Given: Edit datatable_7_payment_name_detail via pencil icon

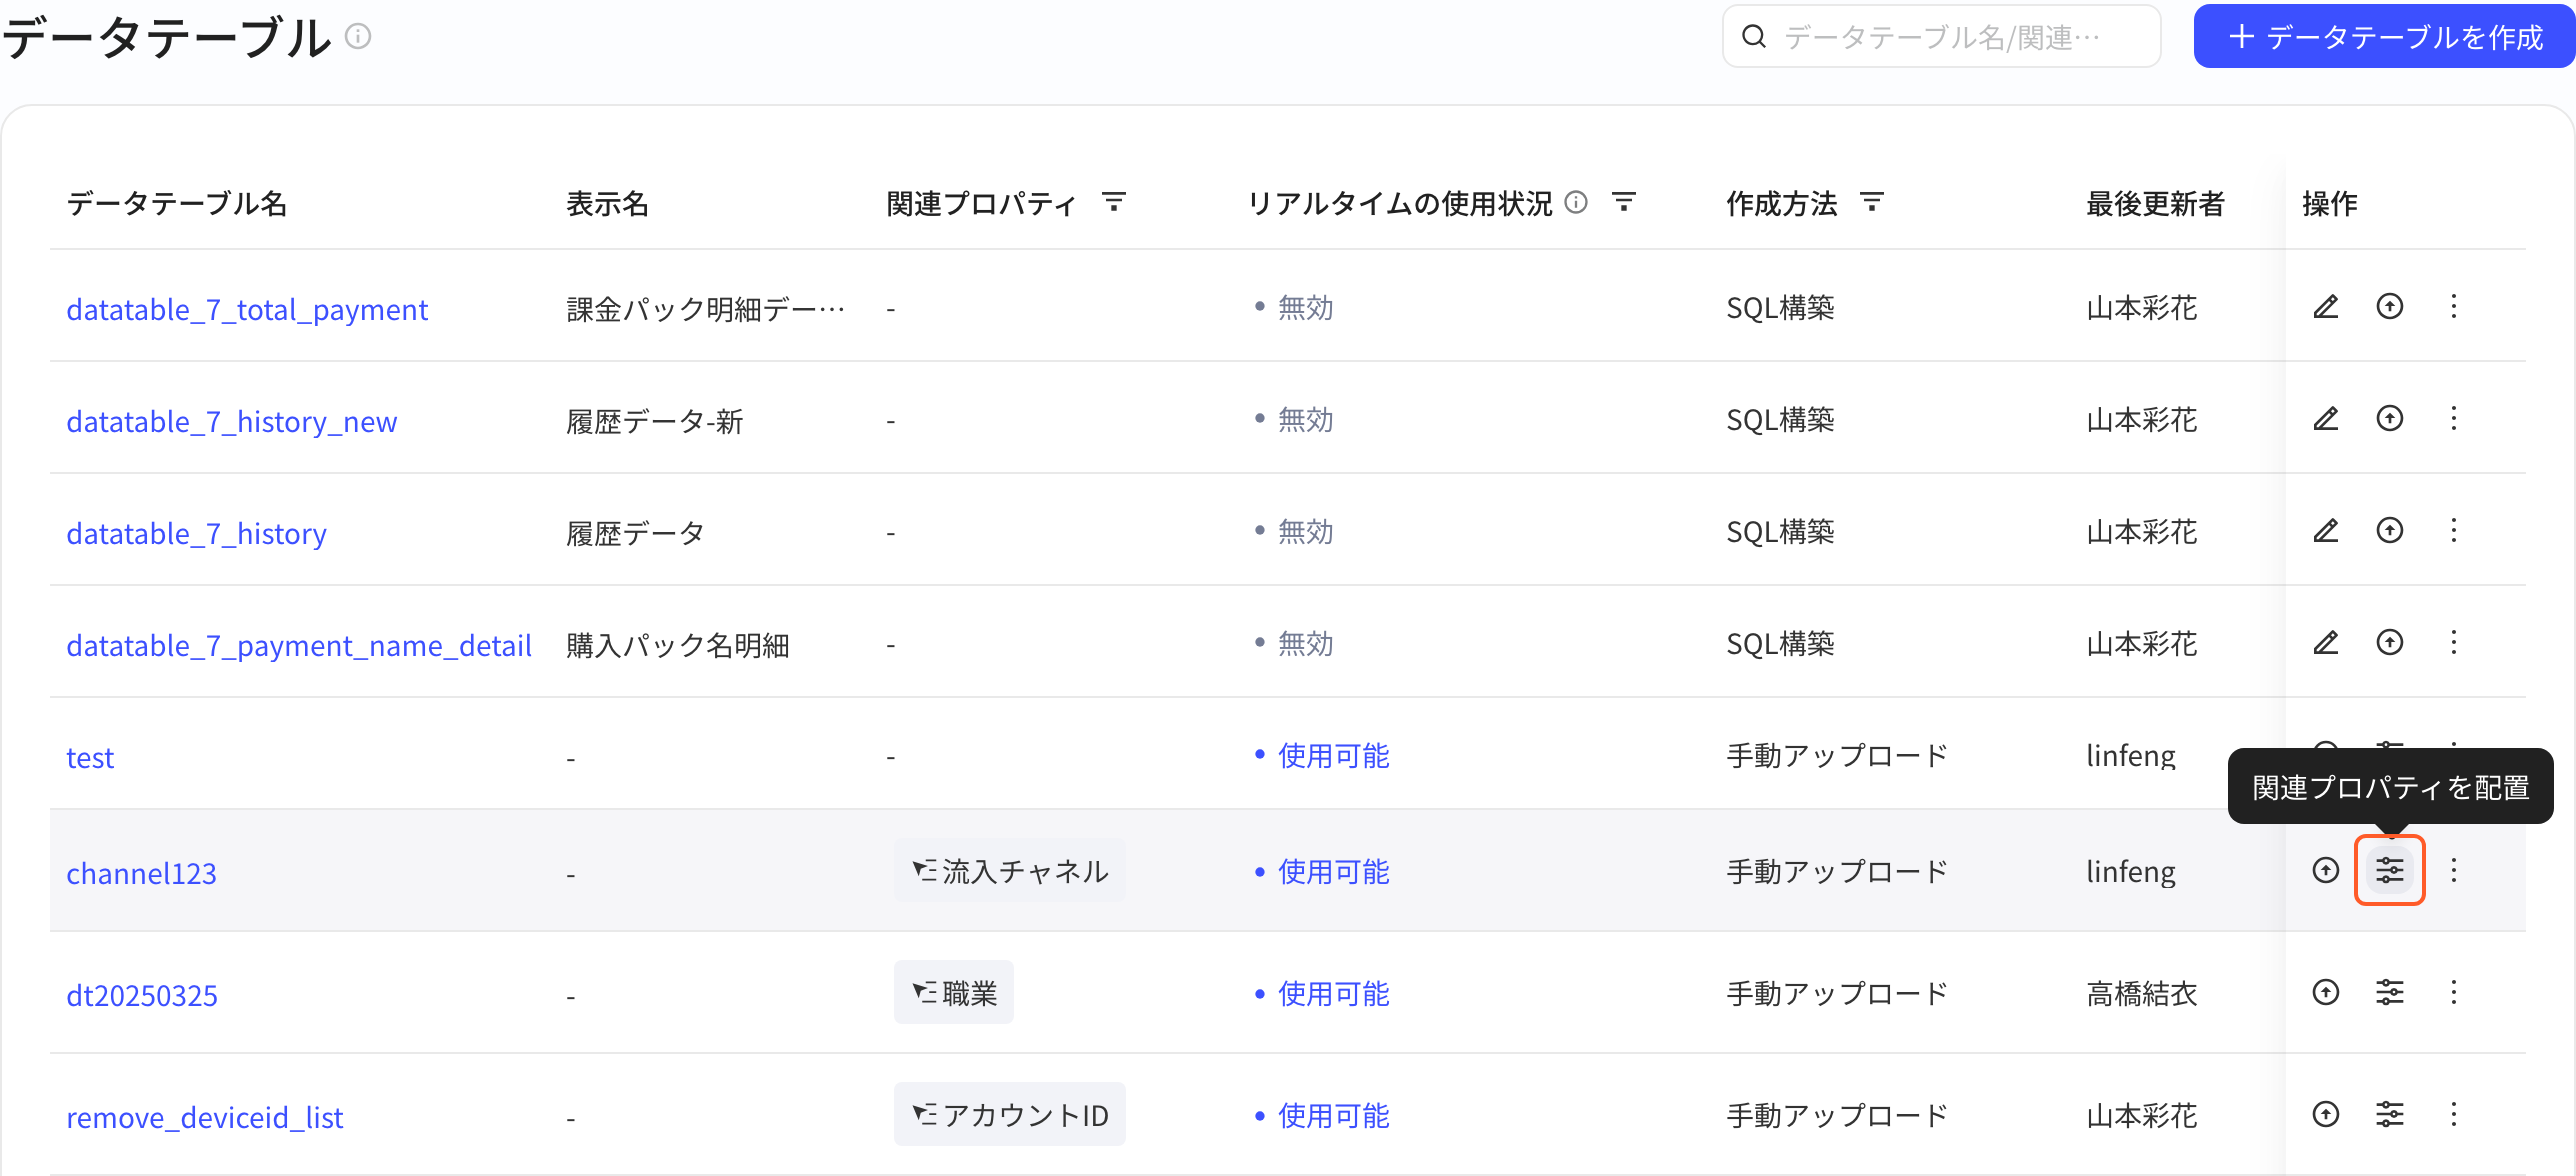Looking at the screenshot, I should tap(2326, 642).
